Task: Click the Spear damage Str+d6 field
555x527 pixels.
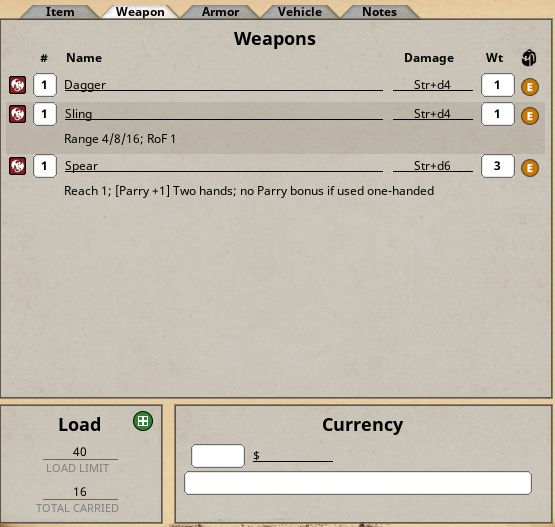Action: click(433, 166)
